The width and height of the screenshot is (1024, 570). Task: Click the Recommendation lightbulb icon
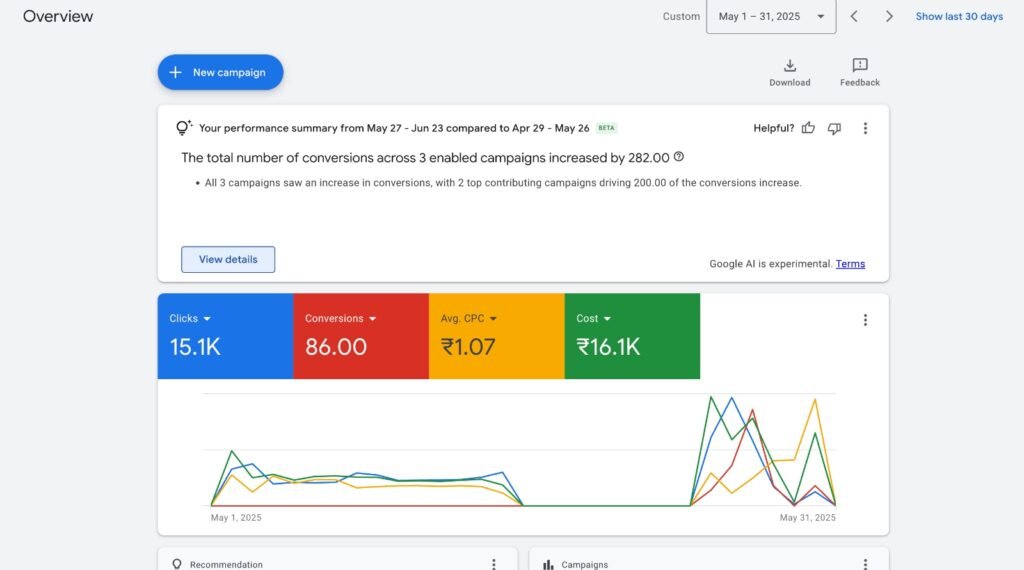tap(176, 564)
